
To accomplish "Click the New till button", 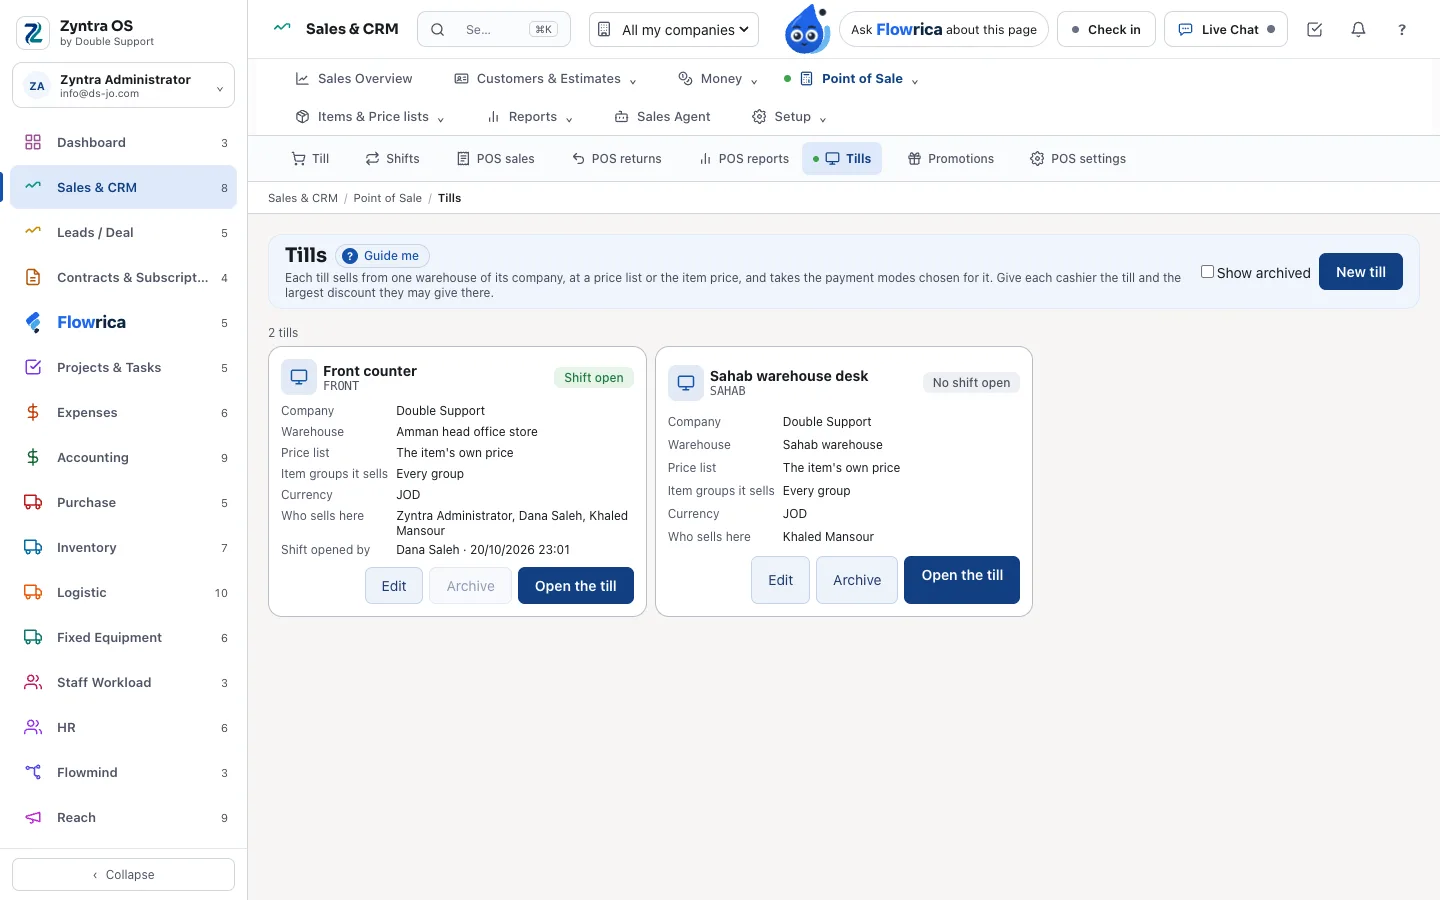I will point(1360,272).
